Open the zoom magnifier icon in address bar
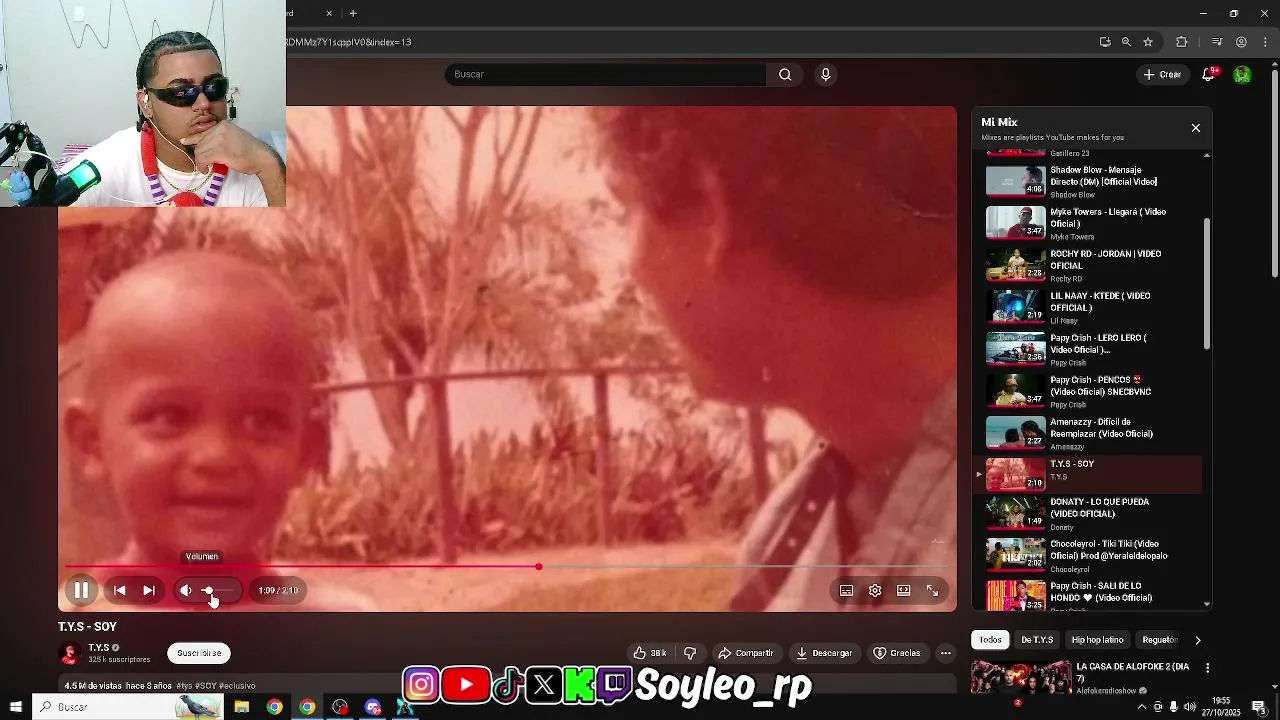Screen dimensions: 1280x720 click(x=1126, y=42)
